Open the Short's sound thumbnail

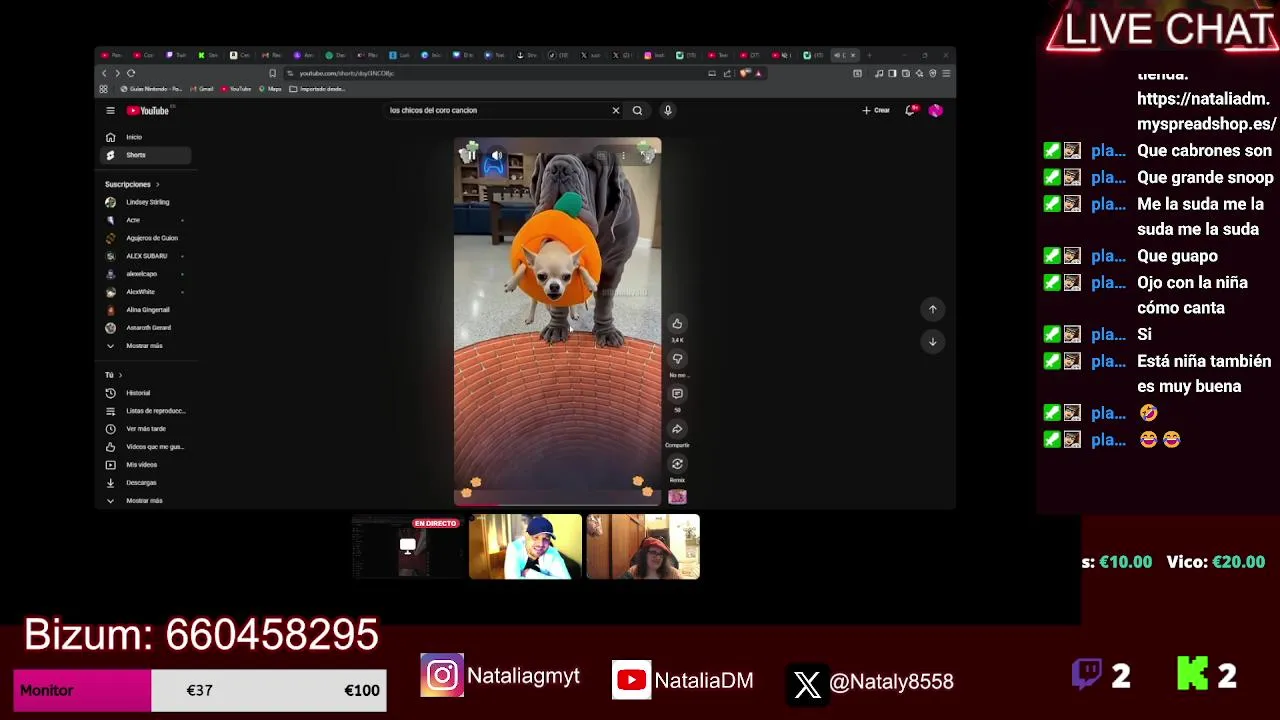(x=677, y=497)
